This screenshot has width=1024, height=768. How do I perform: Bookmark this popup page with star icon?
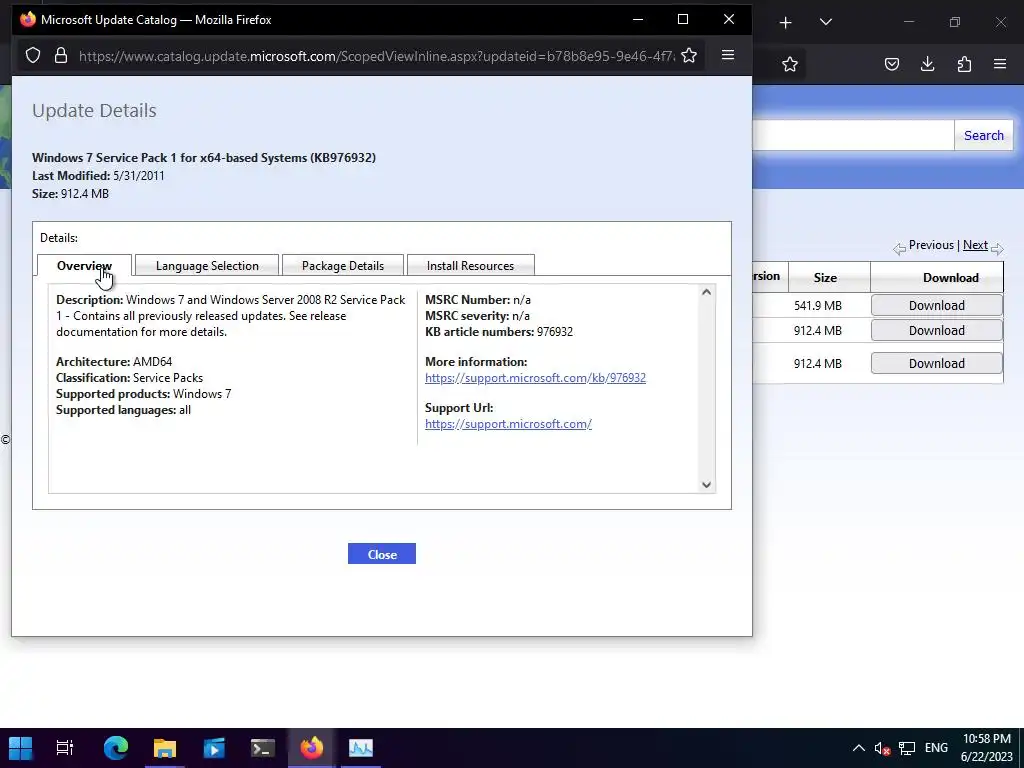(689, 56)
